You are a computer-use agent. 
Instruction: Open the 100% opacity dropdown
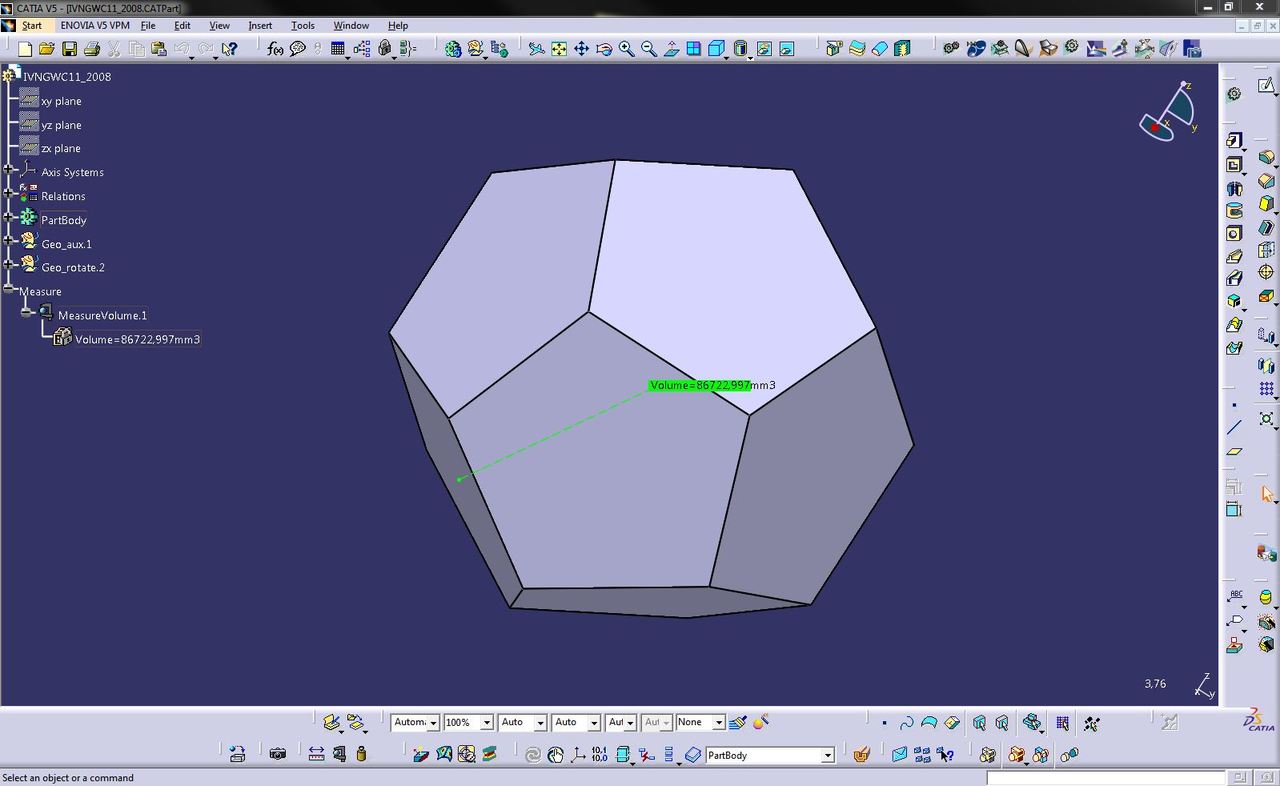tap(486, 722)
